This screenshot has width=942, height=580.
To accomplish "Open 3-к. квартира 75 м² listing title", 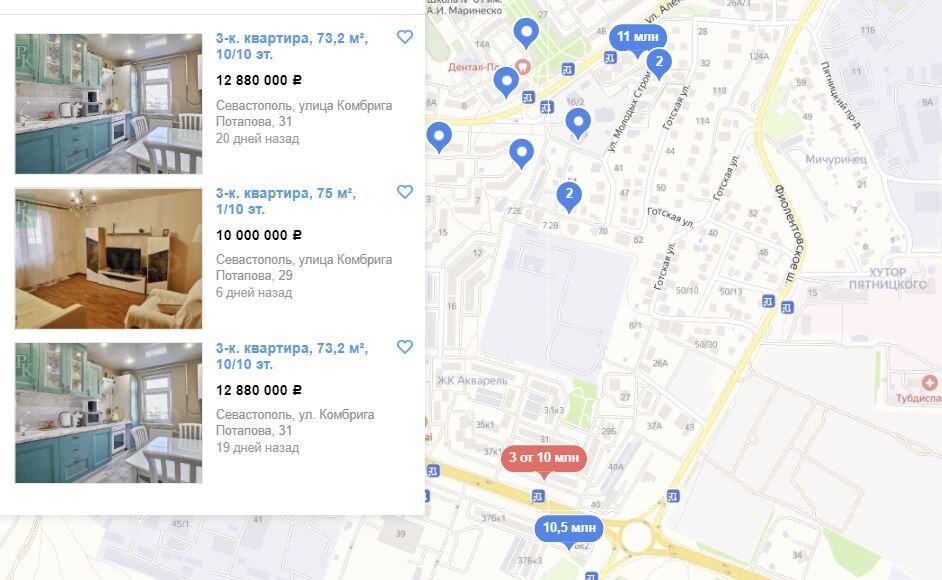I will coord(285,201).
